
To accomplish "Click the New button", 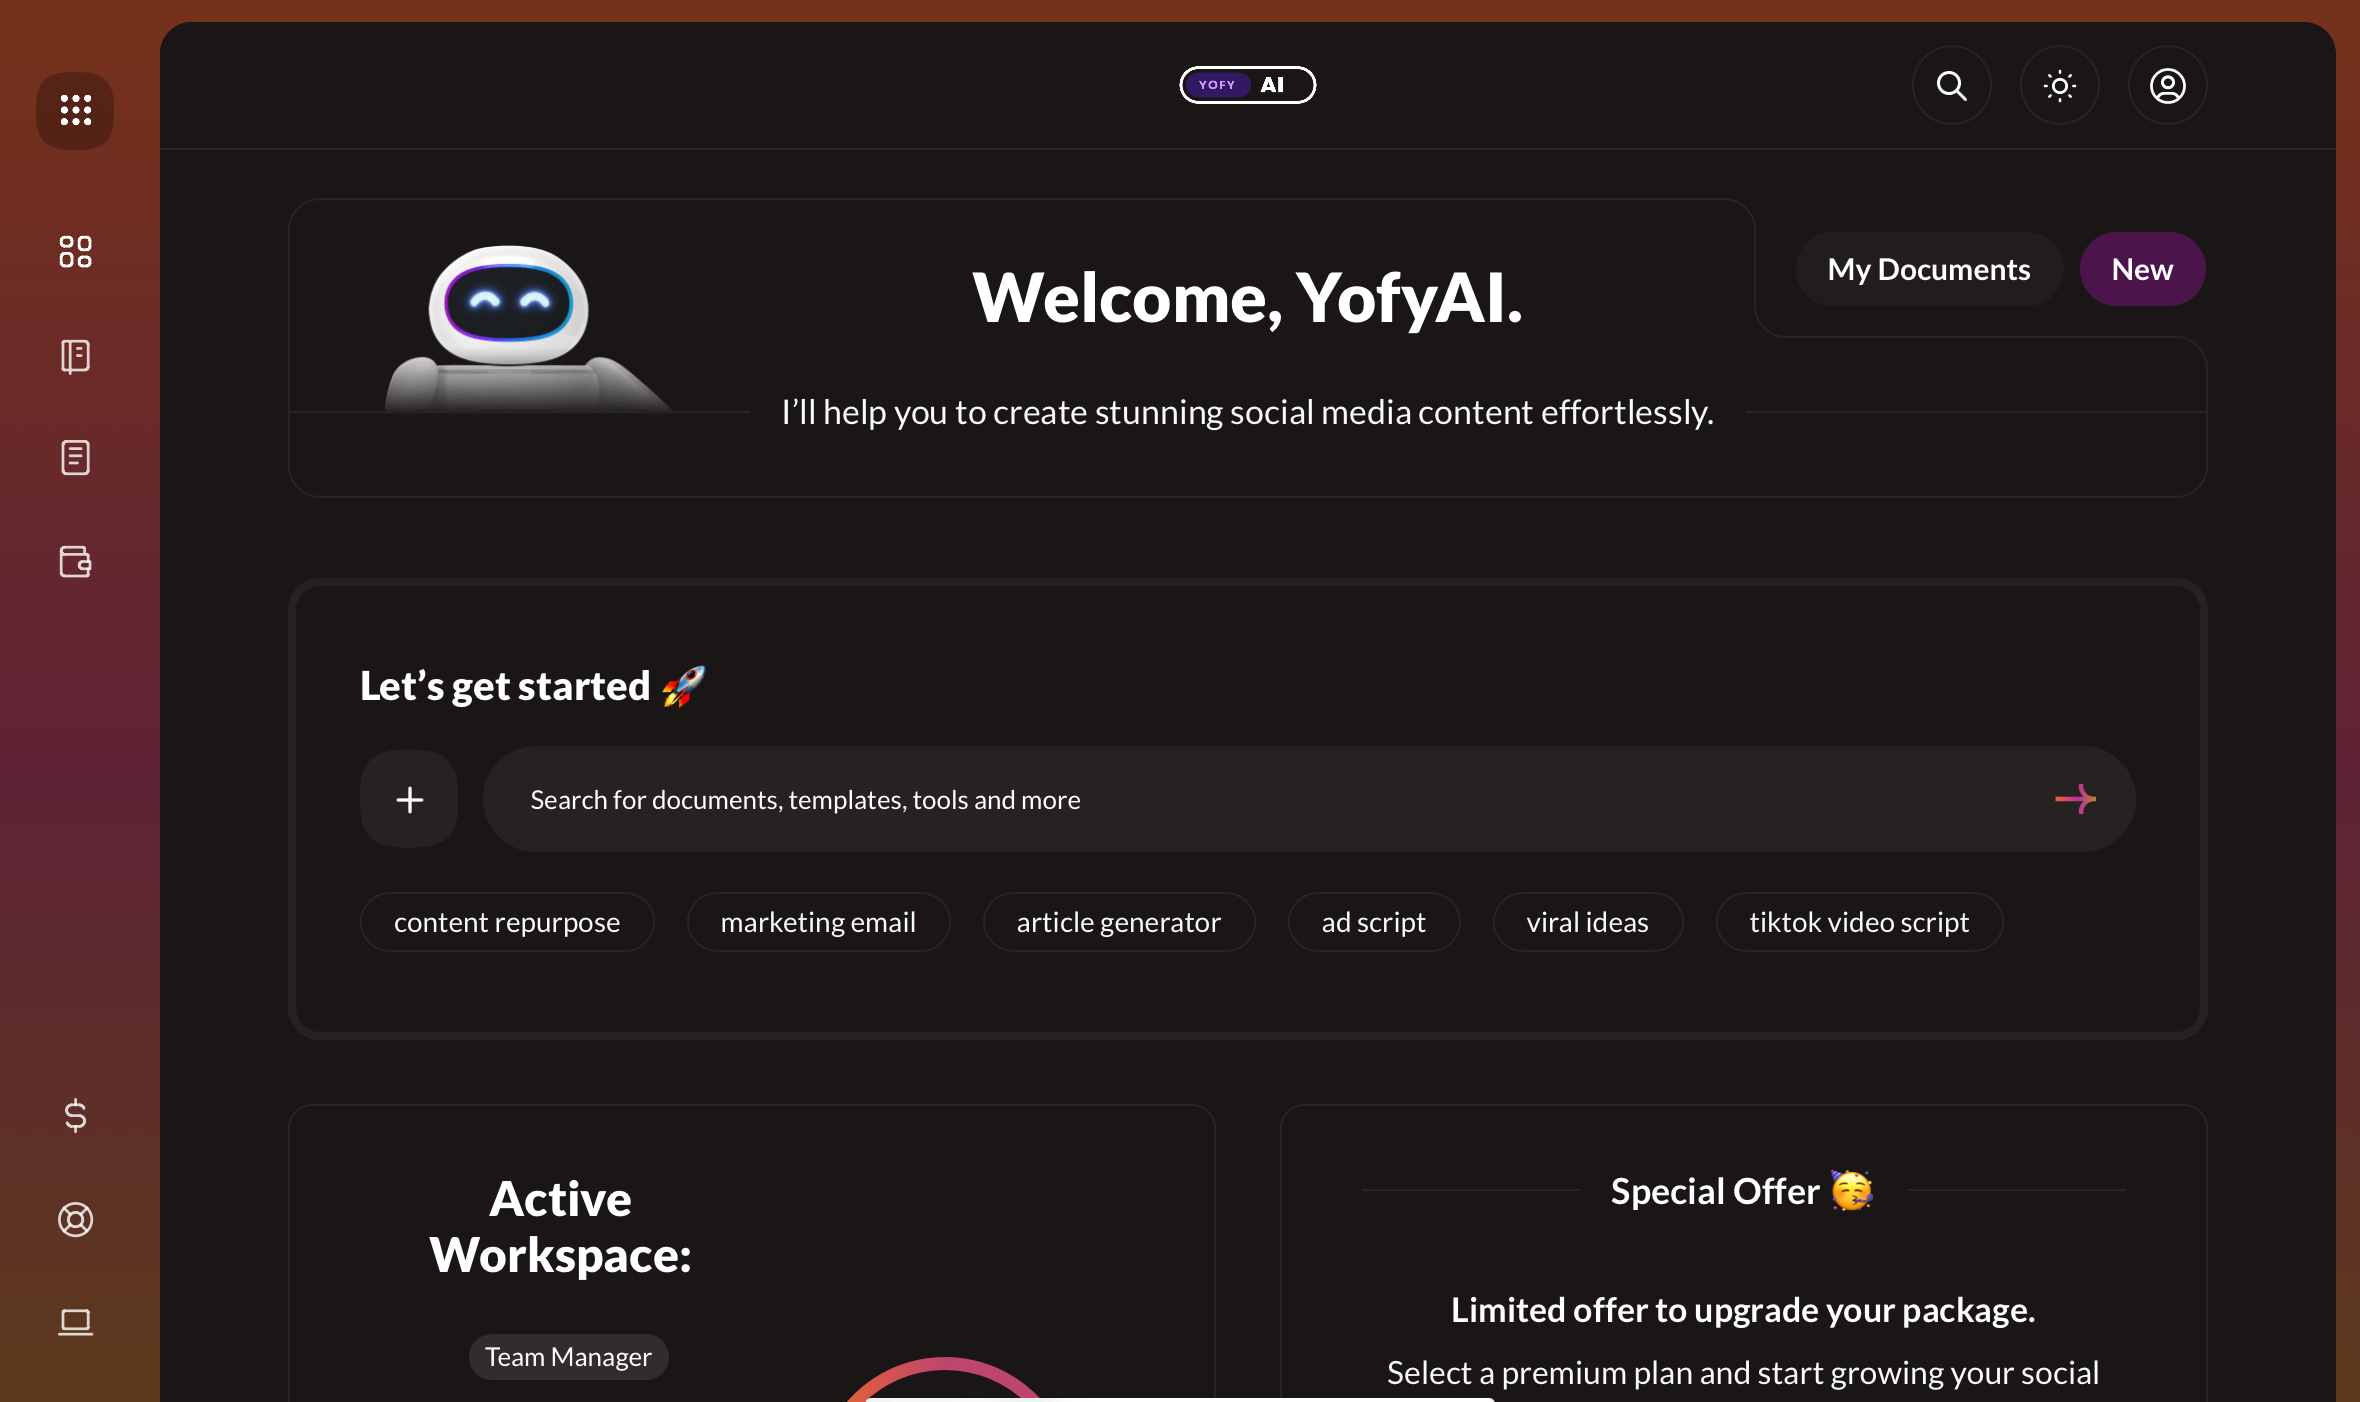I will pos(2142,268).
